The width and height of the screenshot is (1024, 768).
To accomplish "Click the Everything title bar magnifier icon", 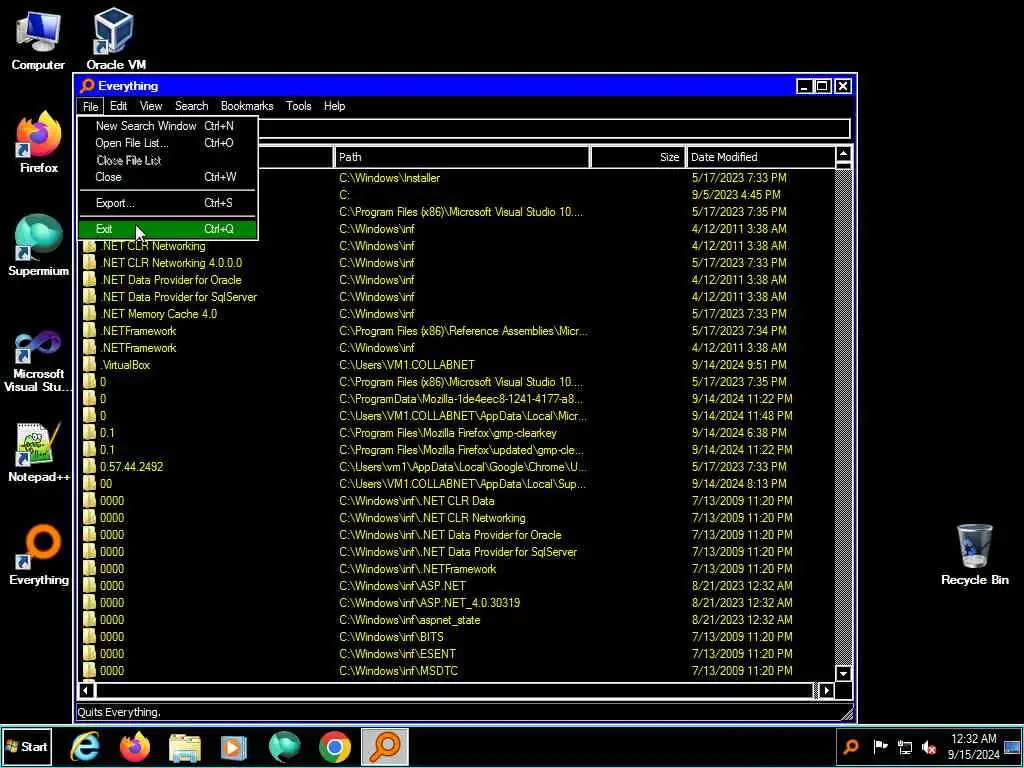I will pyautogui.click(x=87, y=86).
